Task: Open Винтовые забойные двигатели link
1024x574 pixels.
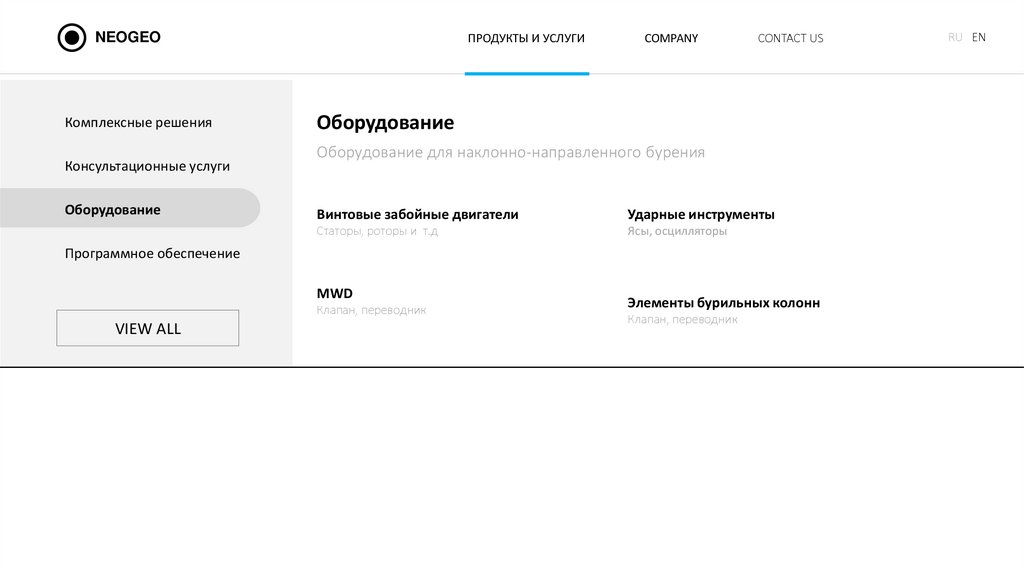Action: (x=417, y=214)
